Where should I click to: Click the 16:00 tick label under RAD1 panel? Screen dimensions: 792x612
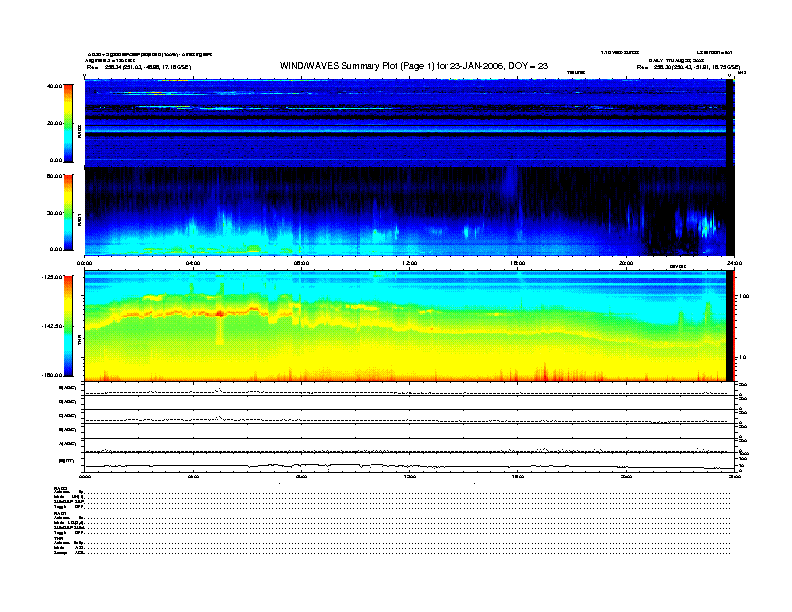[x=518, y=263]
